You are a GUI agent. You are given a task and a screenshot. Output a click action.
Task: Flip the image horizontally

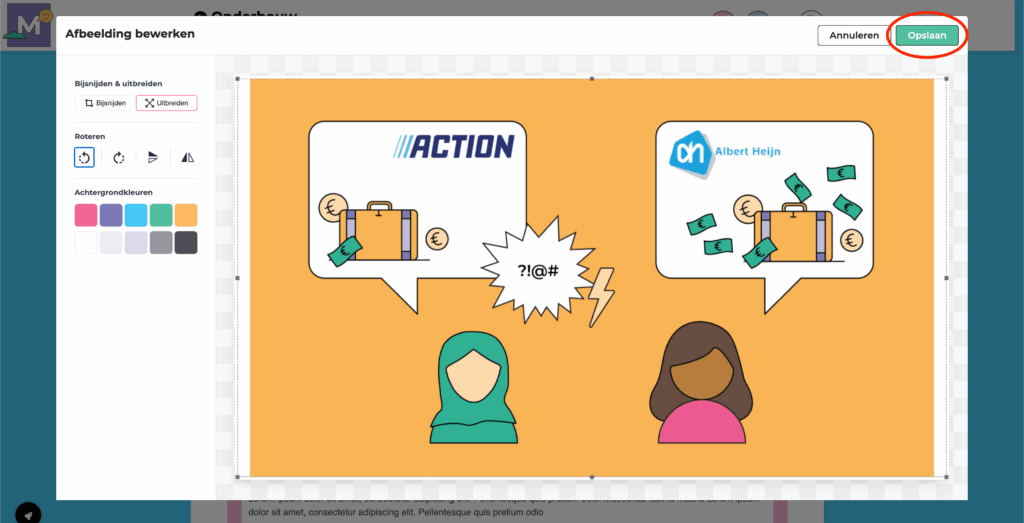[187, 157]
